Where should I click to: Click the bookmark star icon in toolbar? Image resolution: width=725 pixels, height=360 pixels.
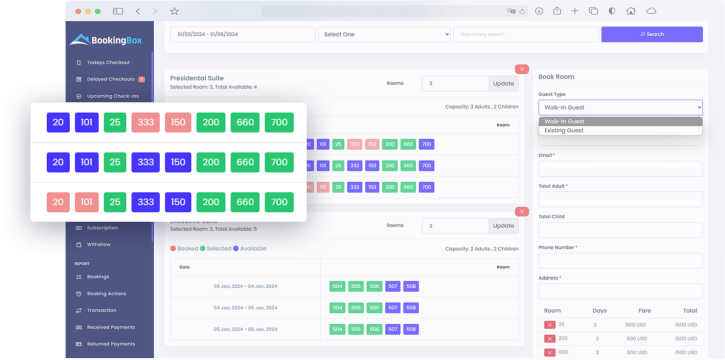point(174,11)
